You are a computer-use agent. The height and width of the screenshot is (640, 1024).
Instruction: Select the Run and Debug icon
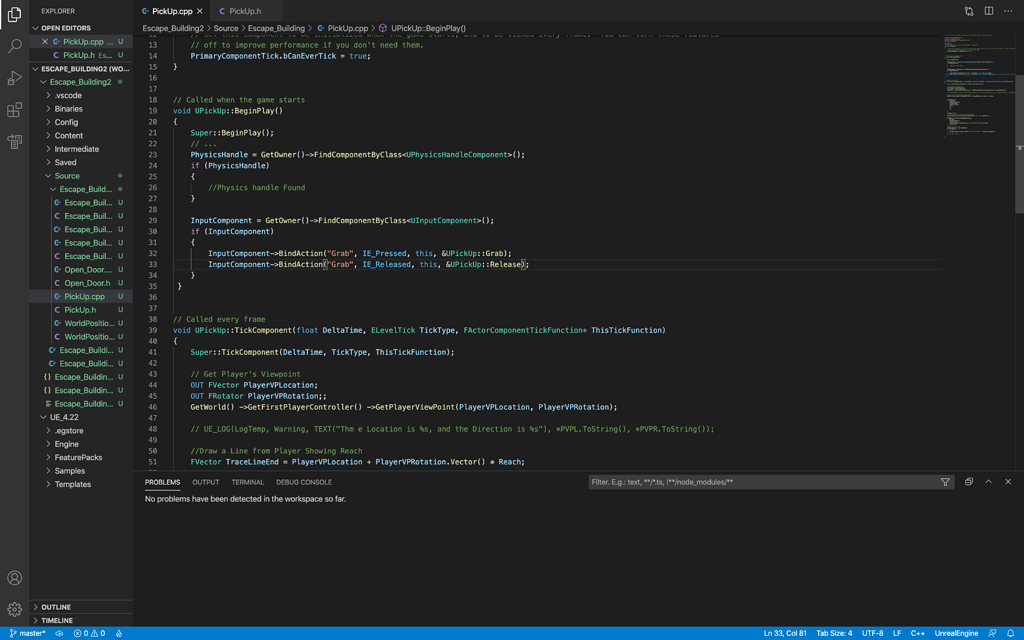(14, 78)
